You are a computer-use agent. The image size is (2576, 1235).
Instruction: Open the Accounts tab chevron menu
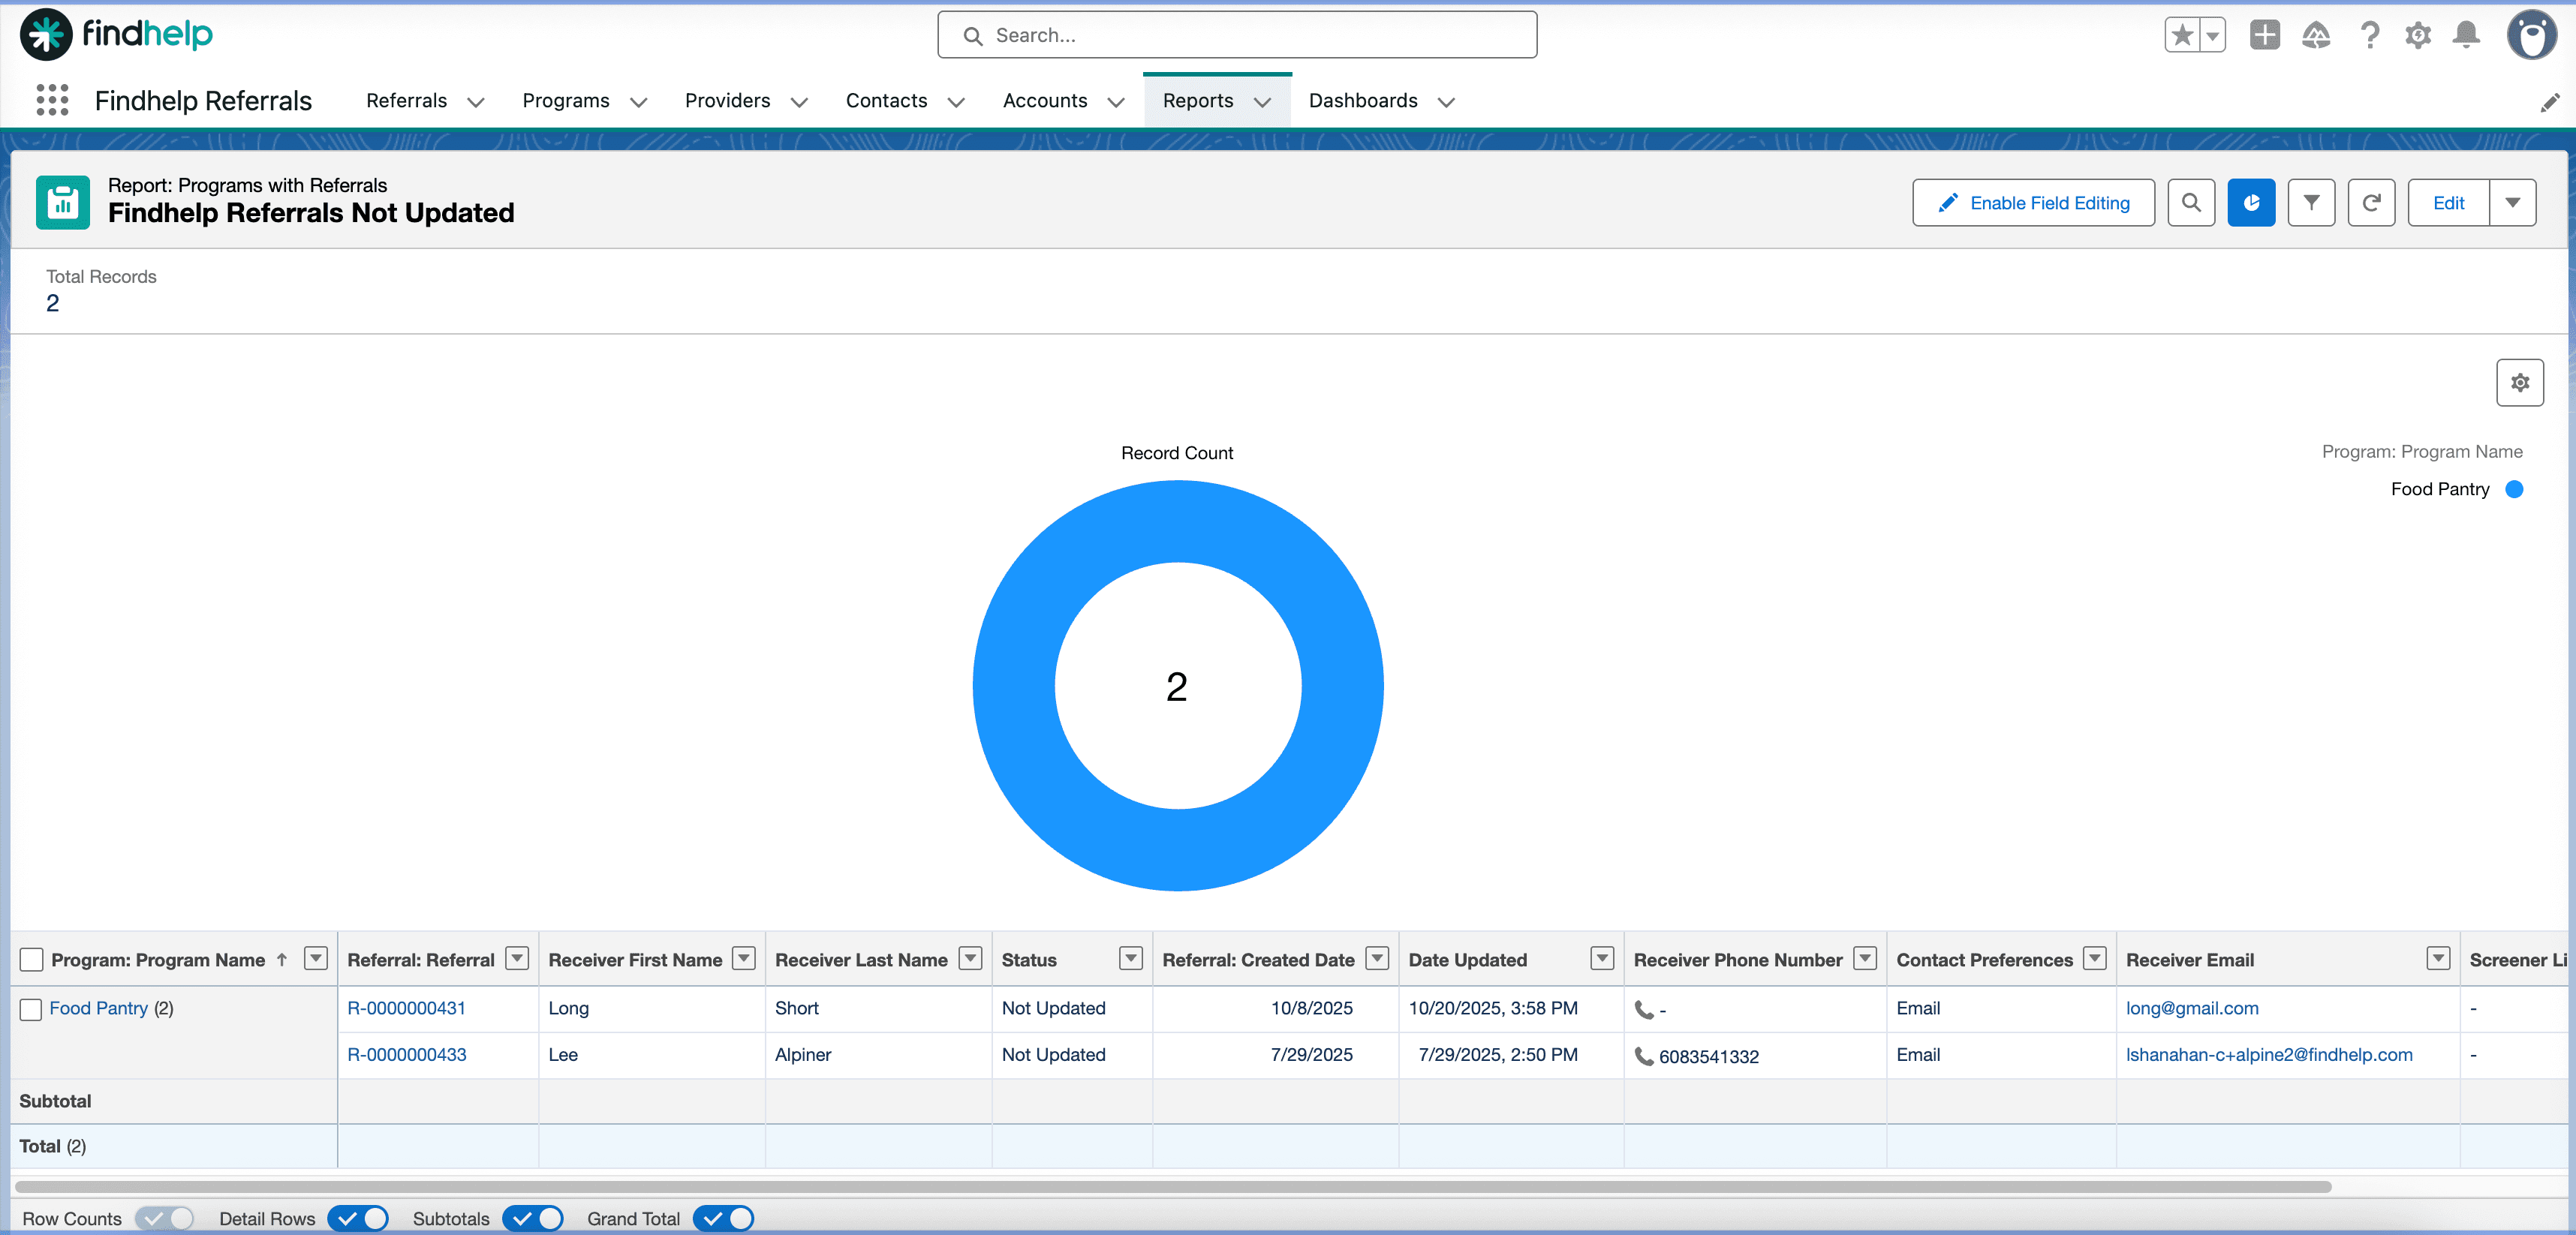(1116, 102)
